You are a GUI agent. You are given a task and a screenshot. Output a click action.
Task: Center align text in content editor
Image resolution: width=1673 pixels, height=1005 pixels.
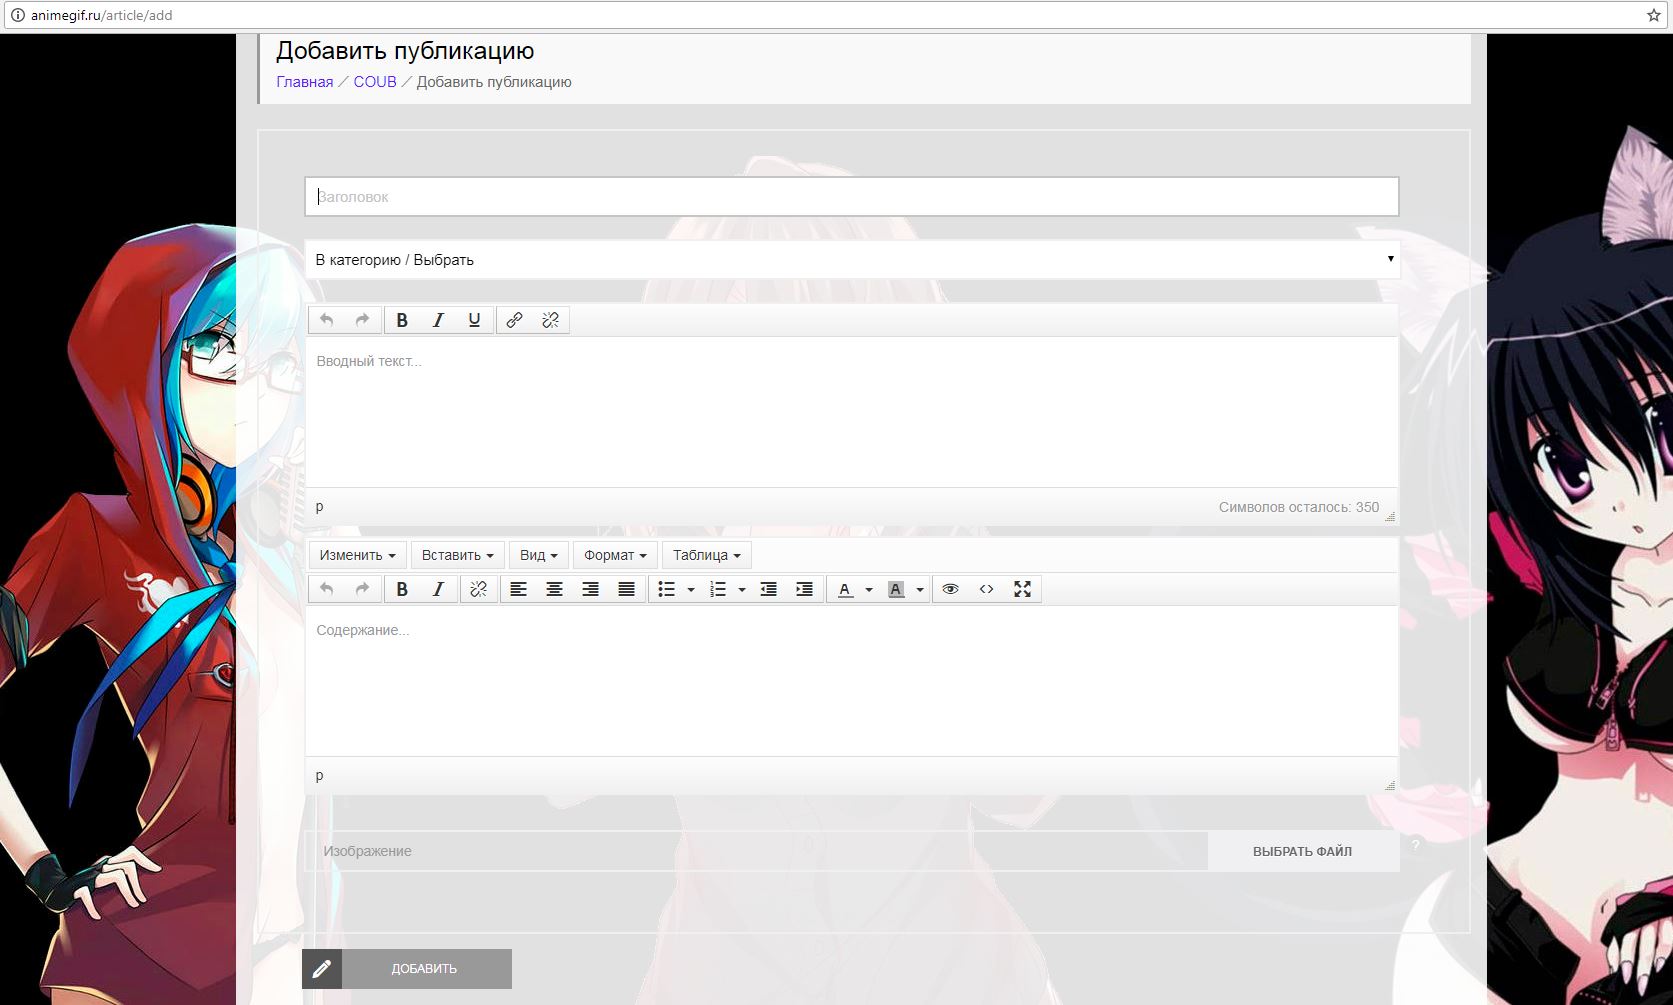[x=554, y=589]
